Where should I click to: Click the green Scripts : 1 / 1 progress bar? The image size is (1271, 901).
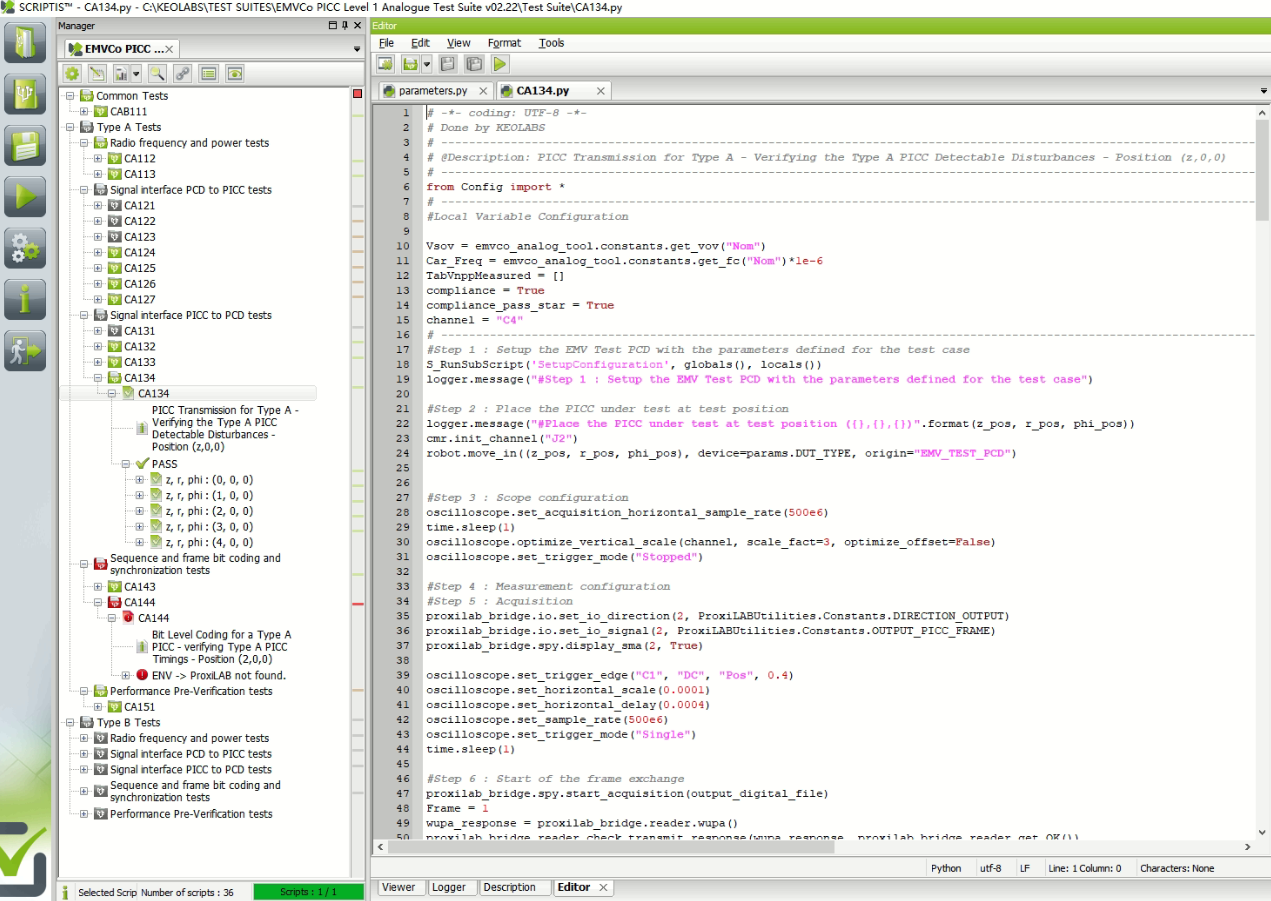(x=308, y=892)
